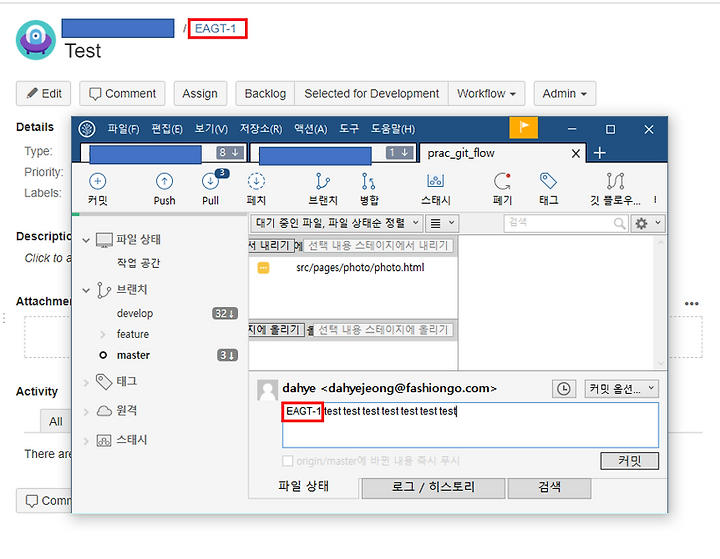The height and width of the screenshot is (559, 720).
Task: Click the Unstage Selected (선택 내용 스테이지에서 내리기) button
Action: 378,246
